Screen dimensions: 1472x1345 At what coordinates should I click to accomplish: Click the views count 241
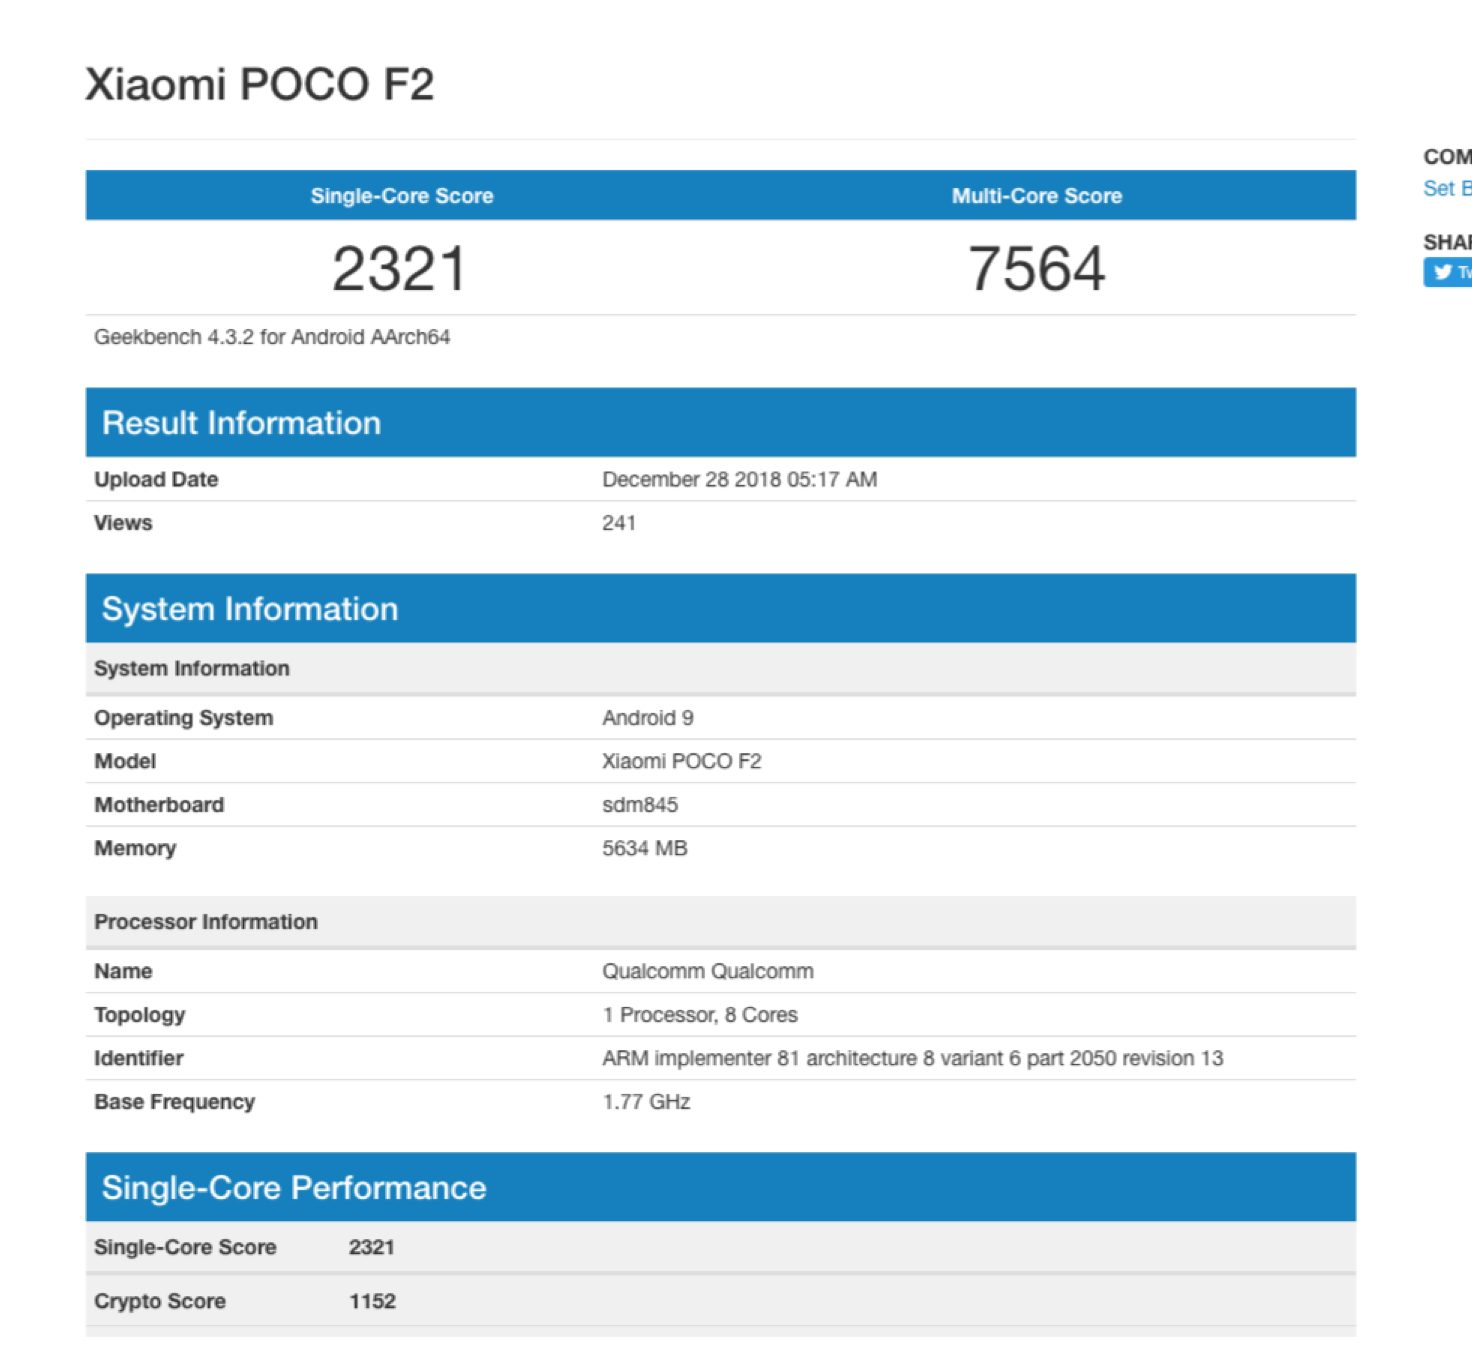click(x=619, y=523)
